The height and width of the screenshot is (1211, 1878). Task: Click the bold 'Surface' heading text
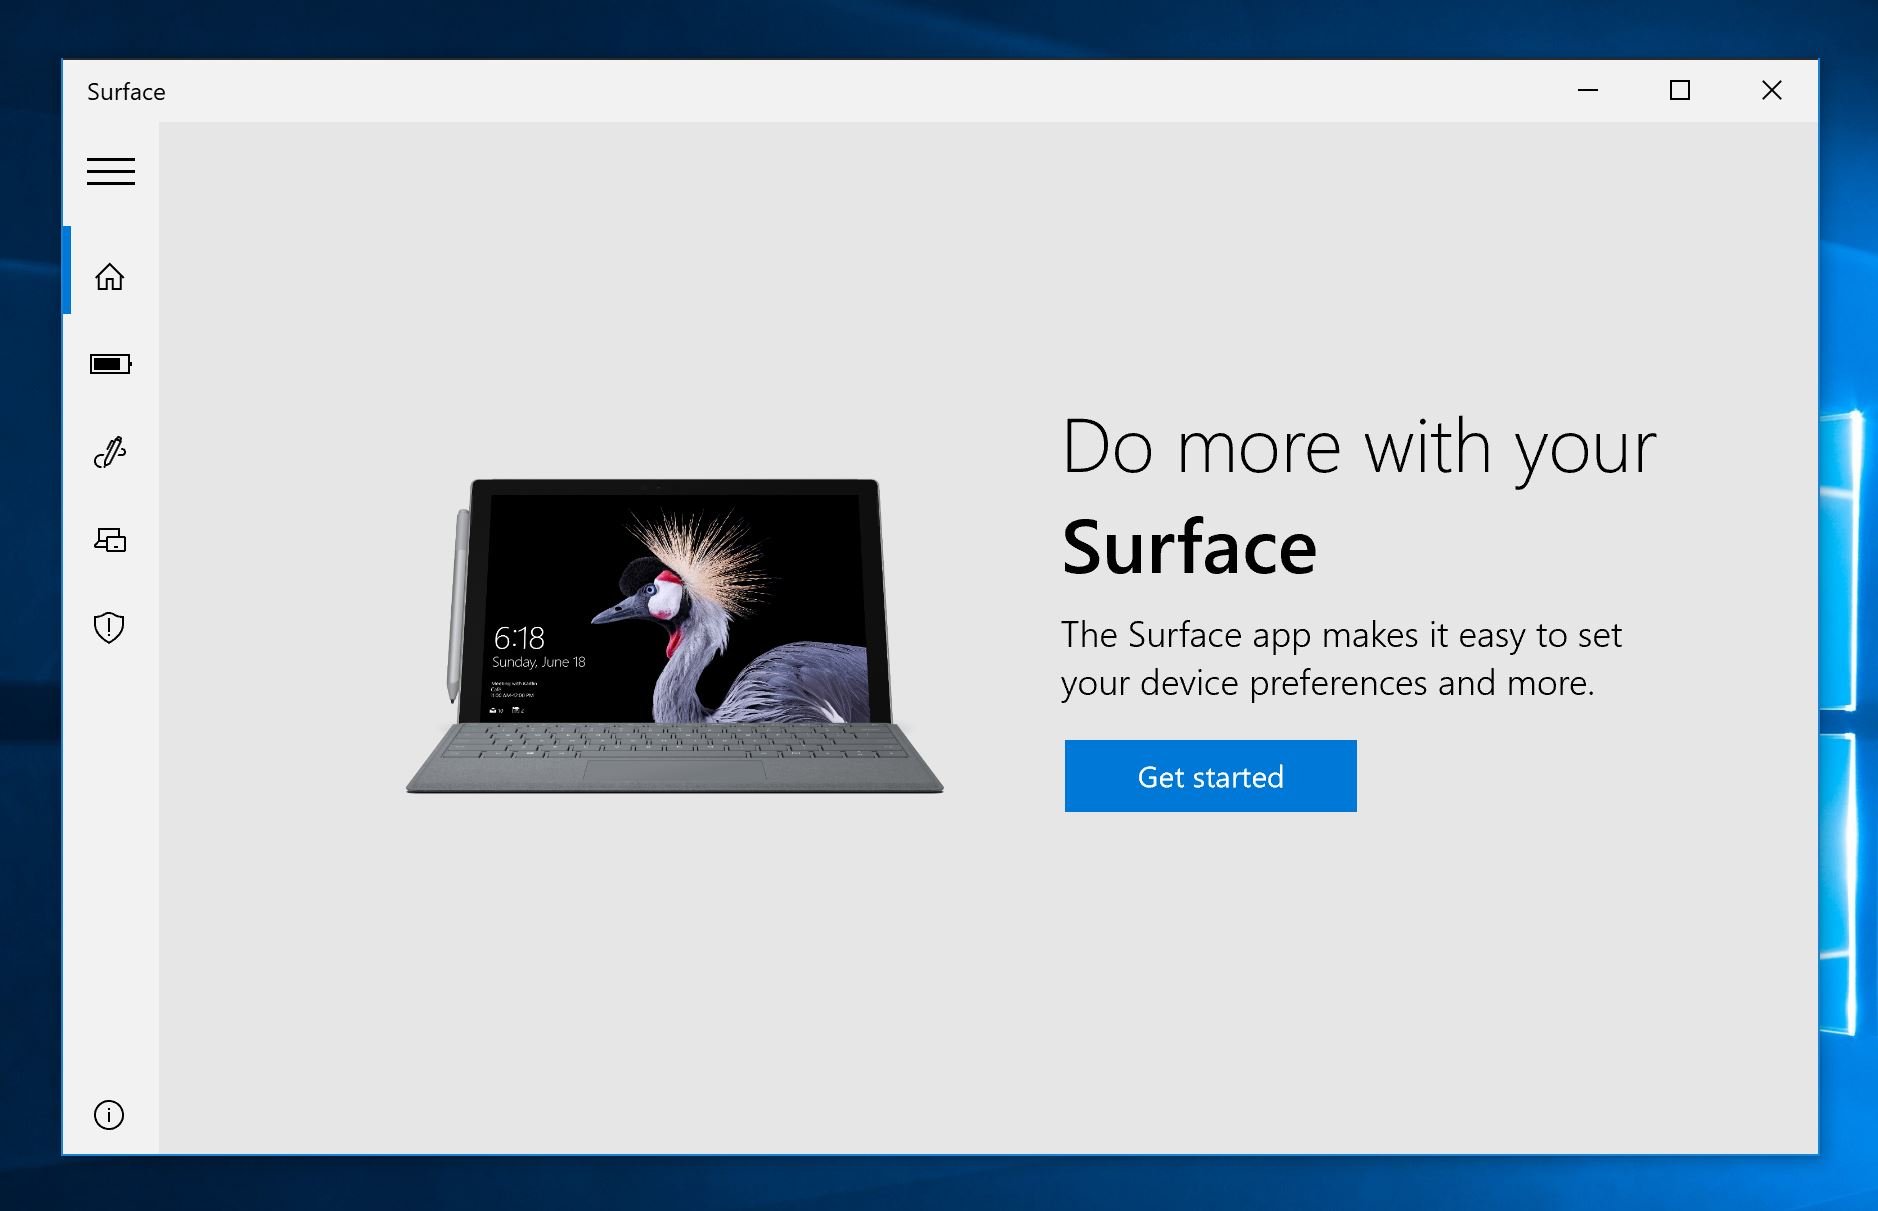pos(1189,547)
